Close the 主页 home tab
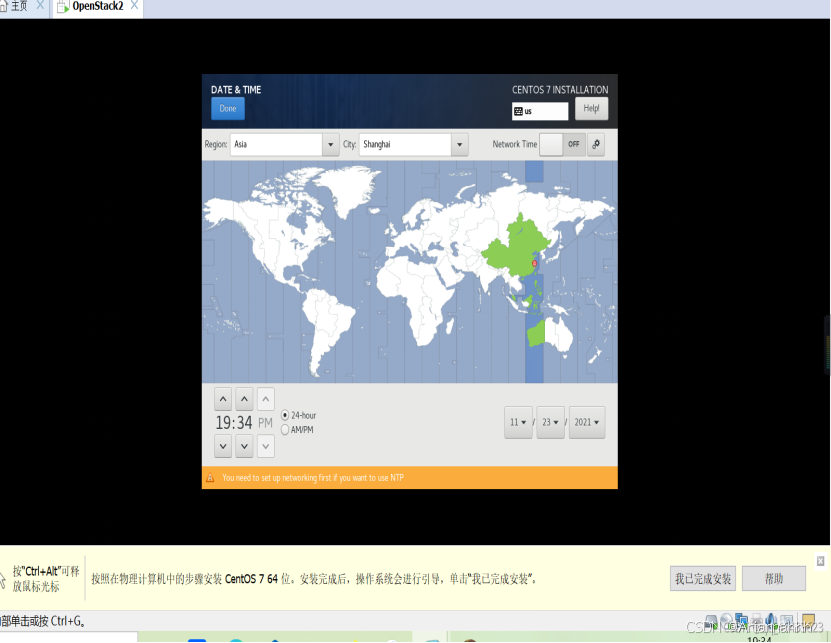 coord(40,5)
